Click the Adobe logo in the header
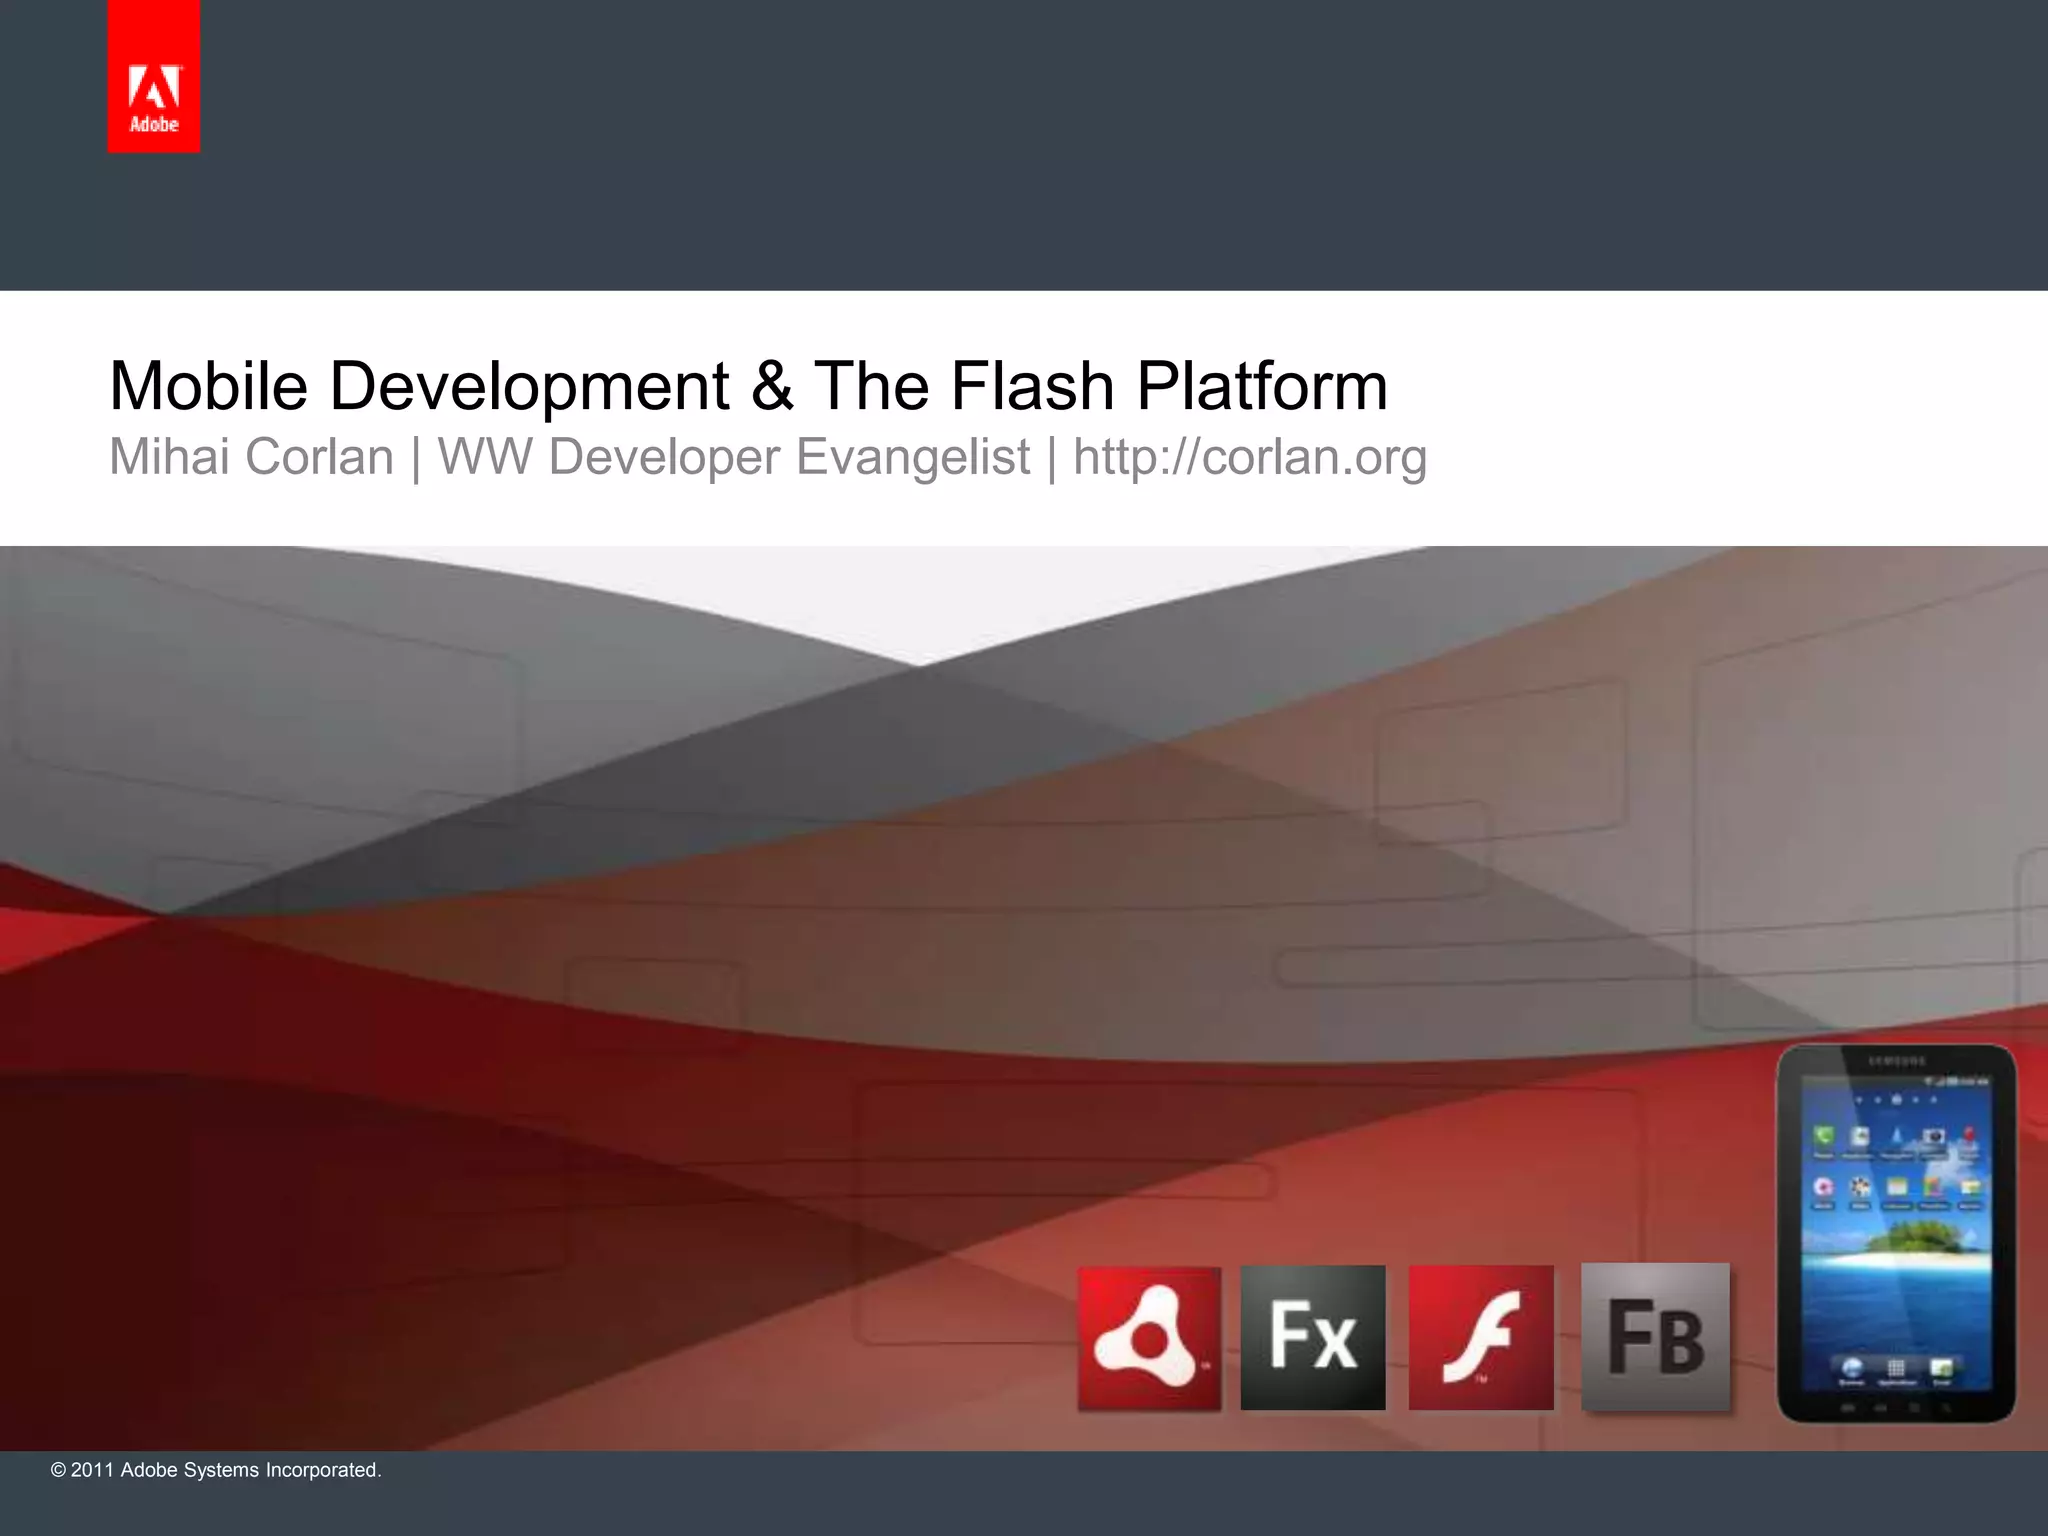Image resolution: width=2048 pixels, height=1536 pixels. tap(154, 77)
